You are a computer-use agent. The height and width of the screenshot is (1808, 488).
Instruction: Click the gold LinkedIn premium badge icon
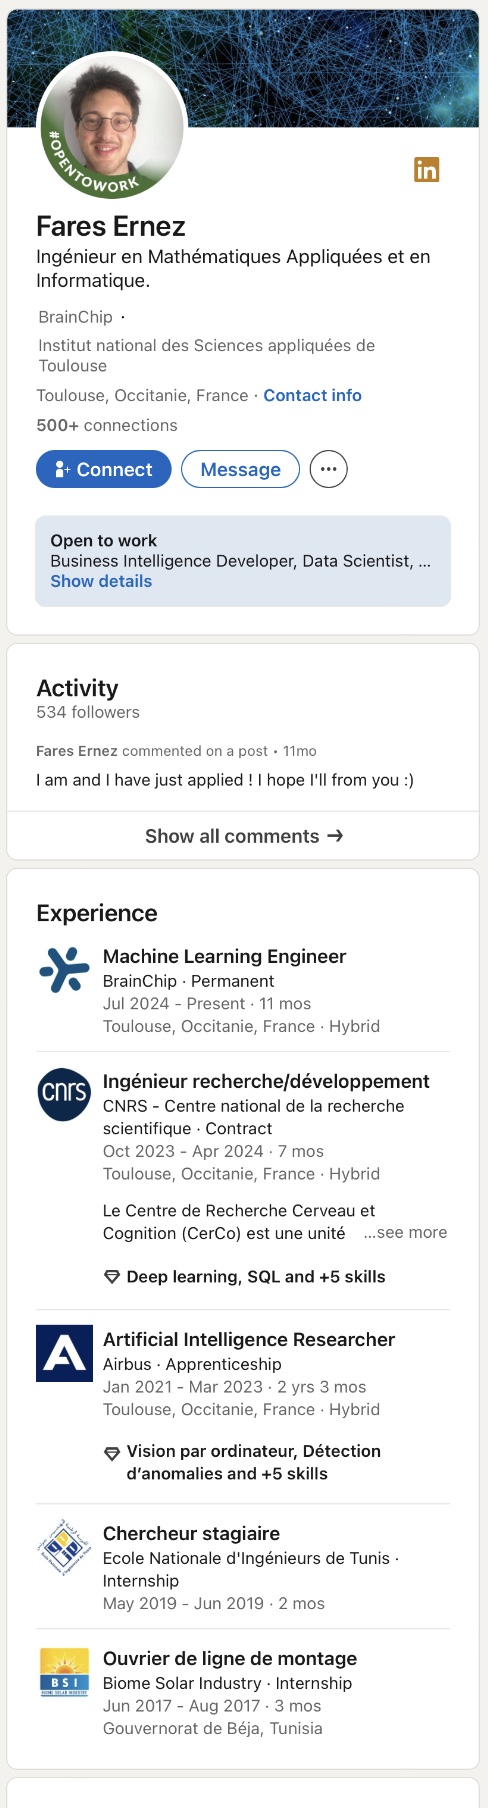tap(427, 169)
